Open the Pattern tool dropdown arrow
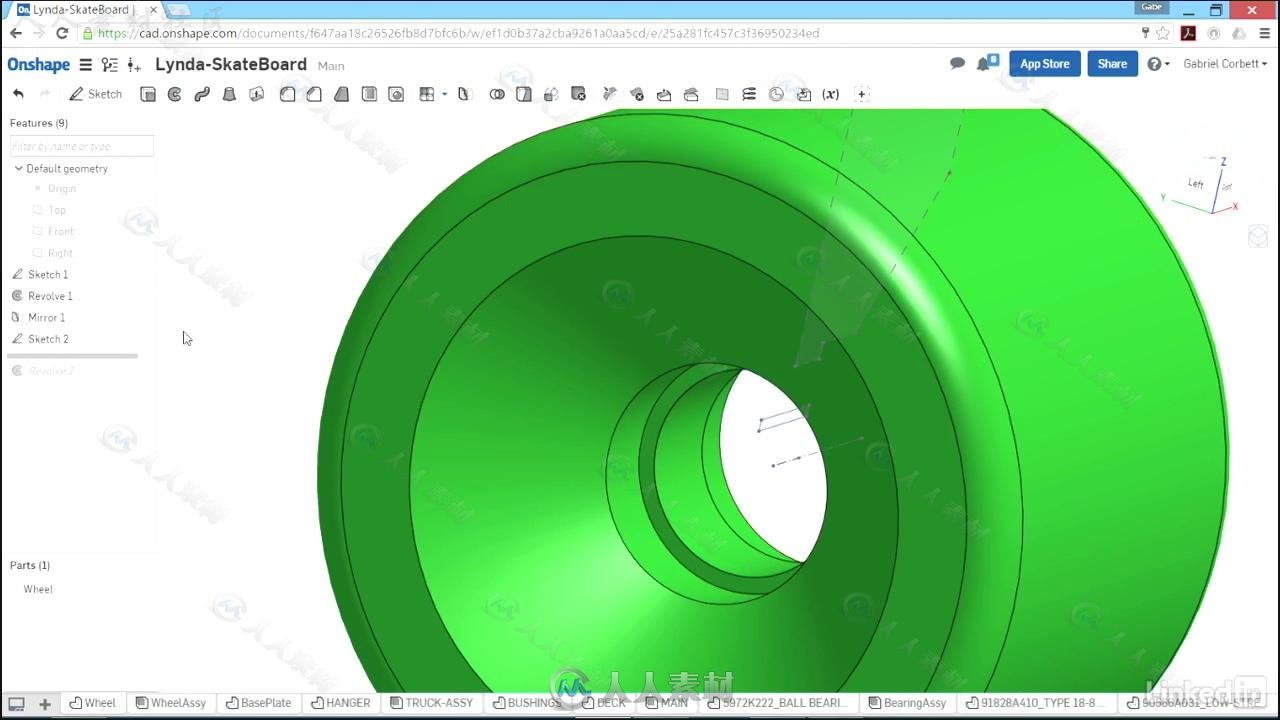Viewport: 1280px width, 720px height. pyautogui.click(x=444, y=94)
